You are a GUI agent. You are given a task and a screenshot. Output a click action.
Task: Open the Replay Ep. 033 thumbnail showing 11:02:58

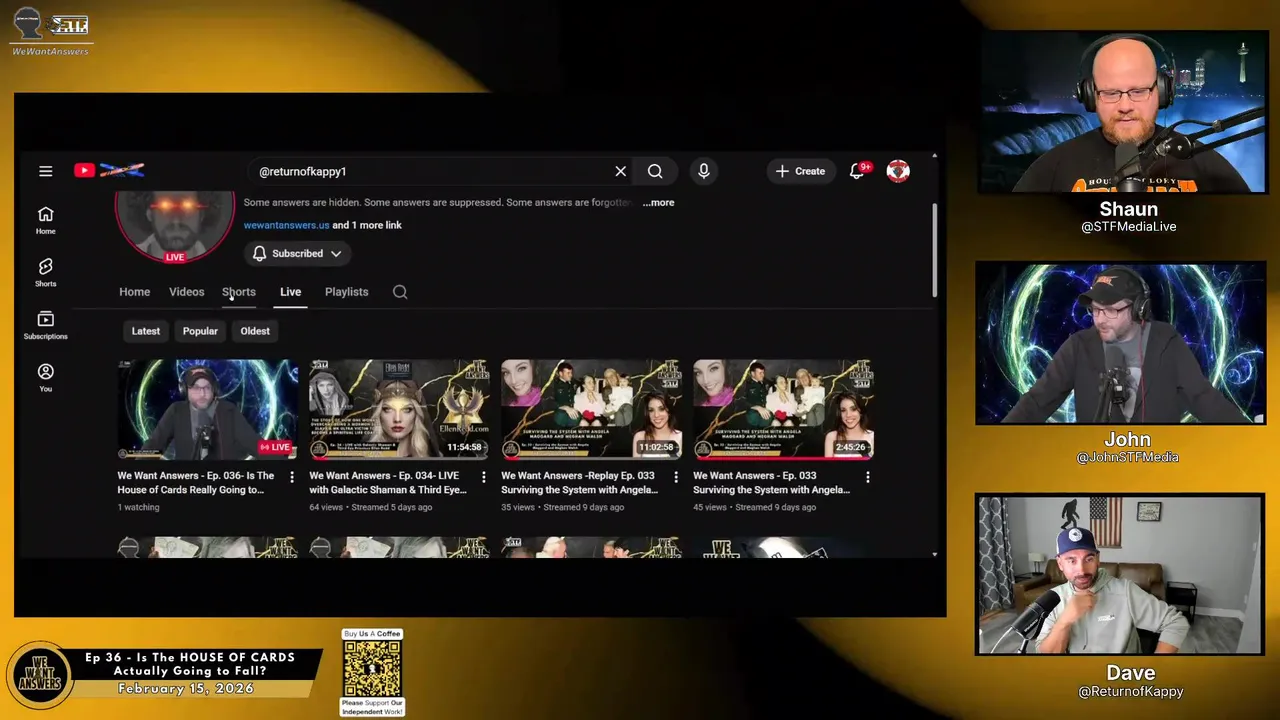pyautogui.click(x=592, y=409)
